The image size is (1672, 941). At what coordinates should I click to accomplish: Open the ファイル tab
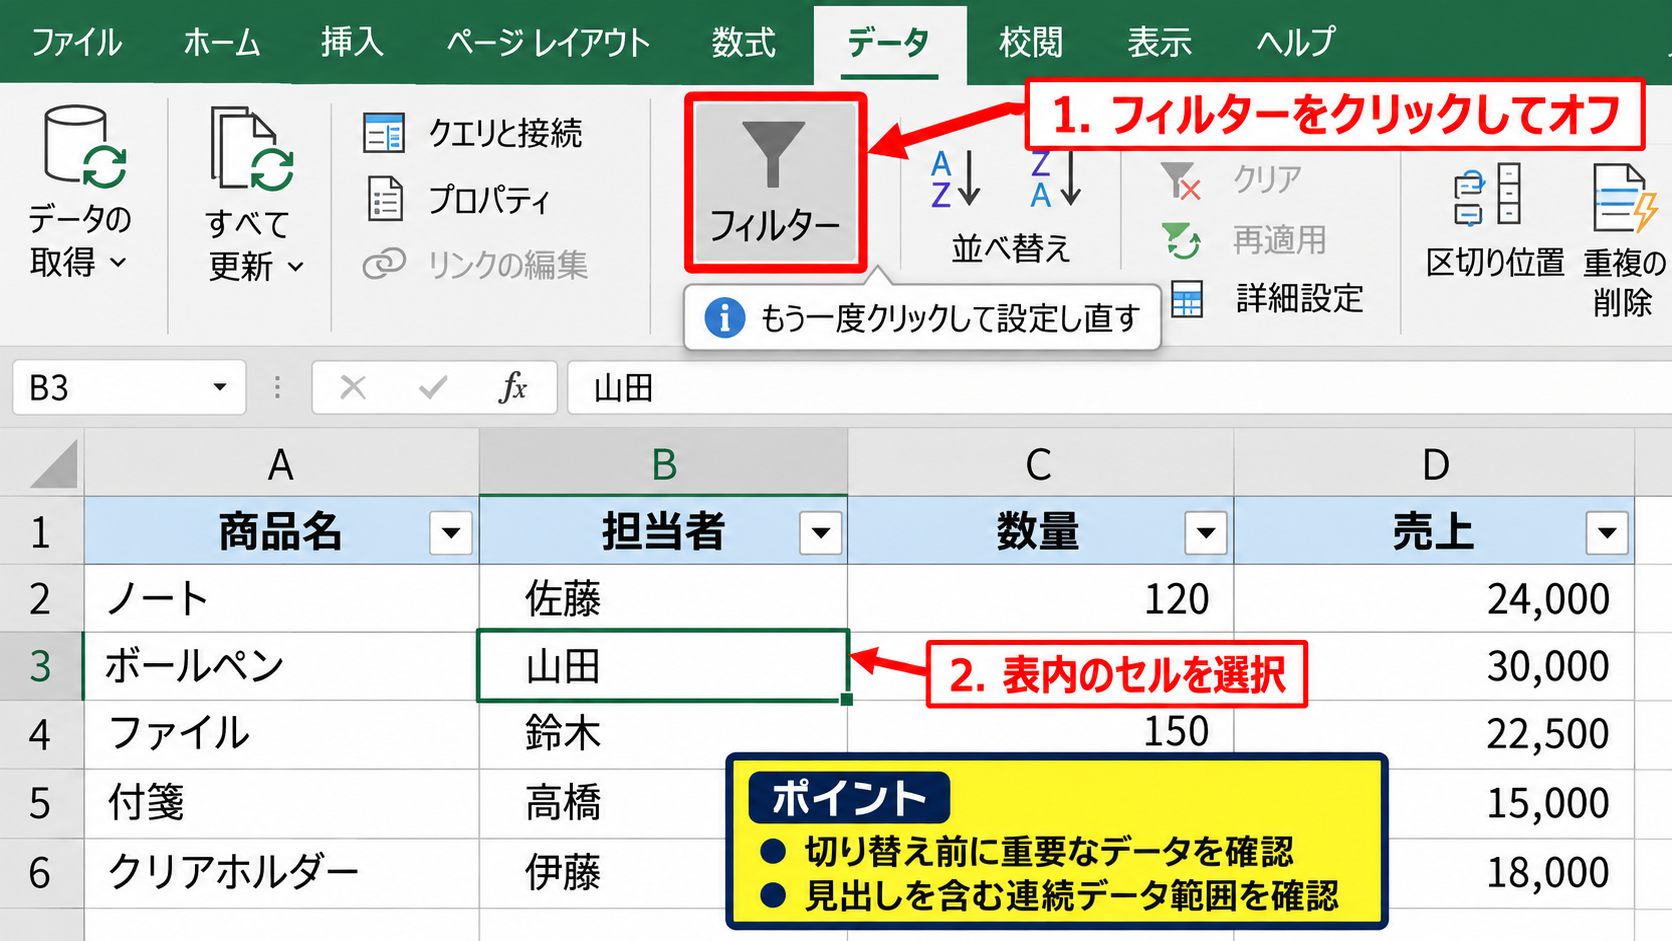[77, 42]
